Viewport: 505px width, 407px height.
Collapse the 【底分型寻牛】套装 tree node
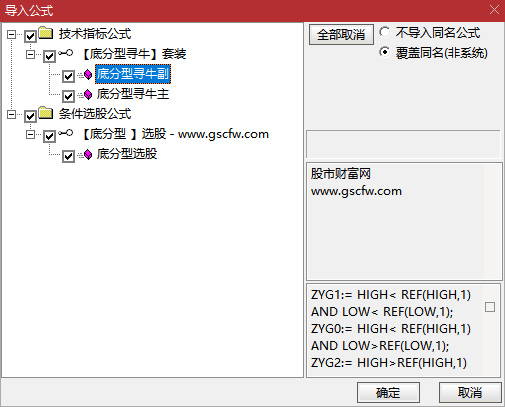tap(30, 54)
